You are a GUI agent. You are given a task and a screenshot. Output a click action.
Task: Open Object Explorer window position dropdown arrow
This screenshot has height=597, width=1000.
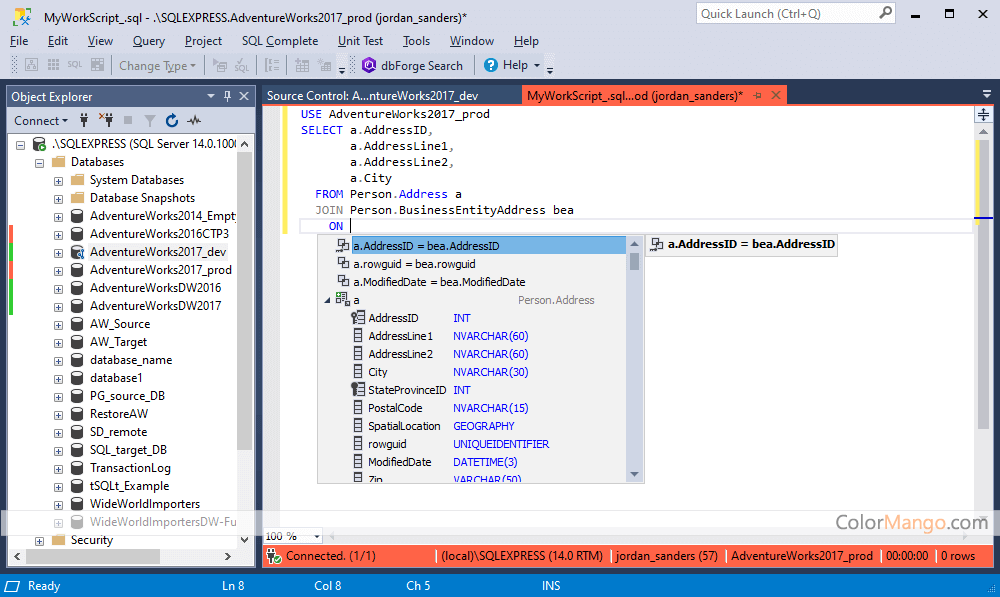point(210,96)
